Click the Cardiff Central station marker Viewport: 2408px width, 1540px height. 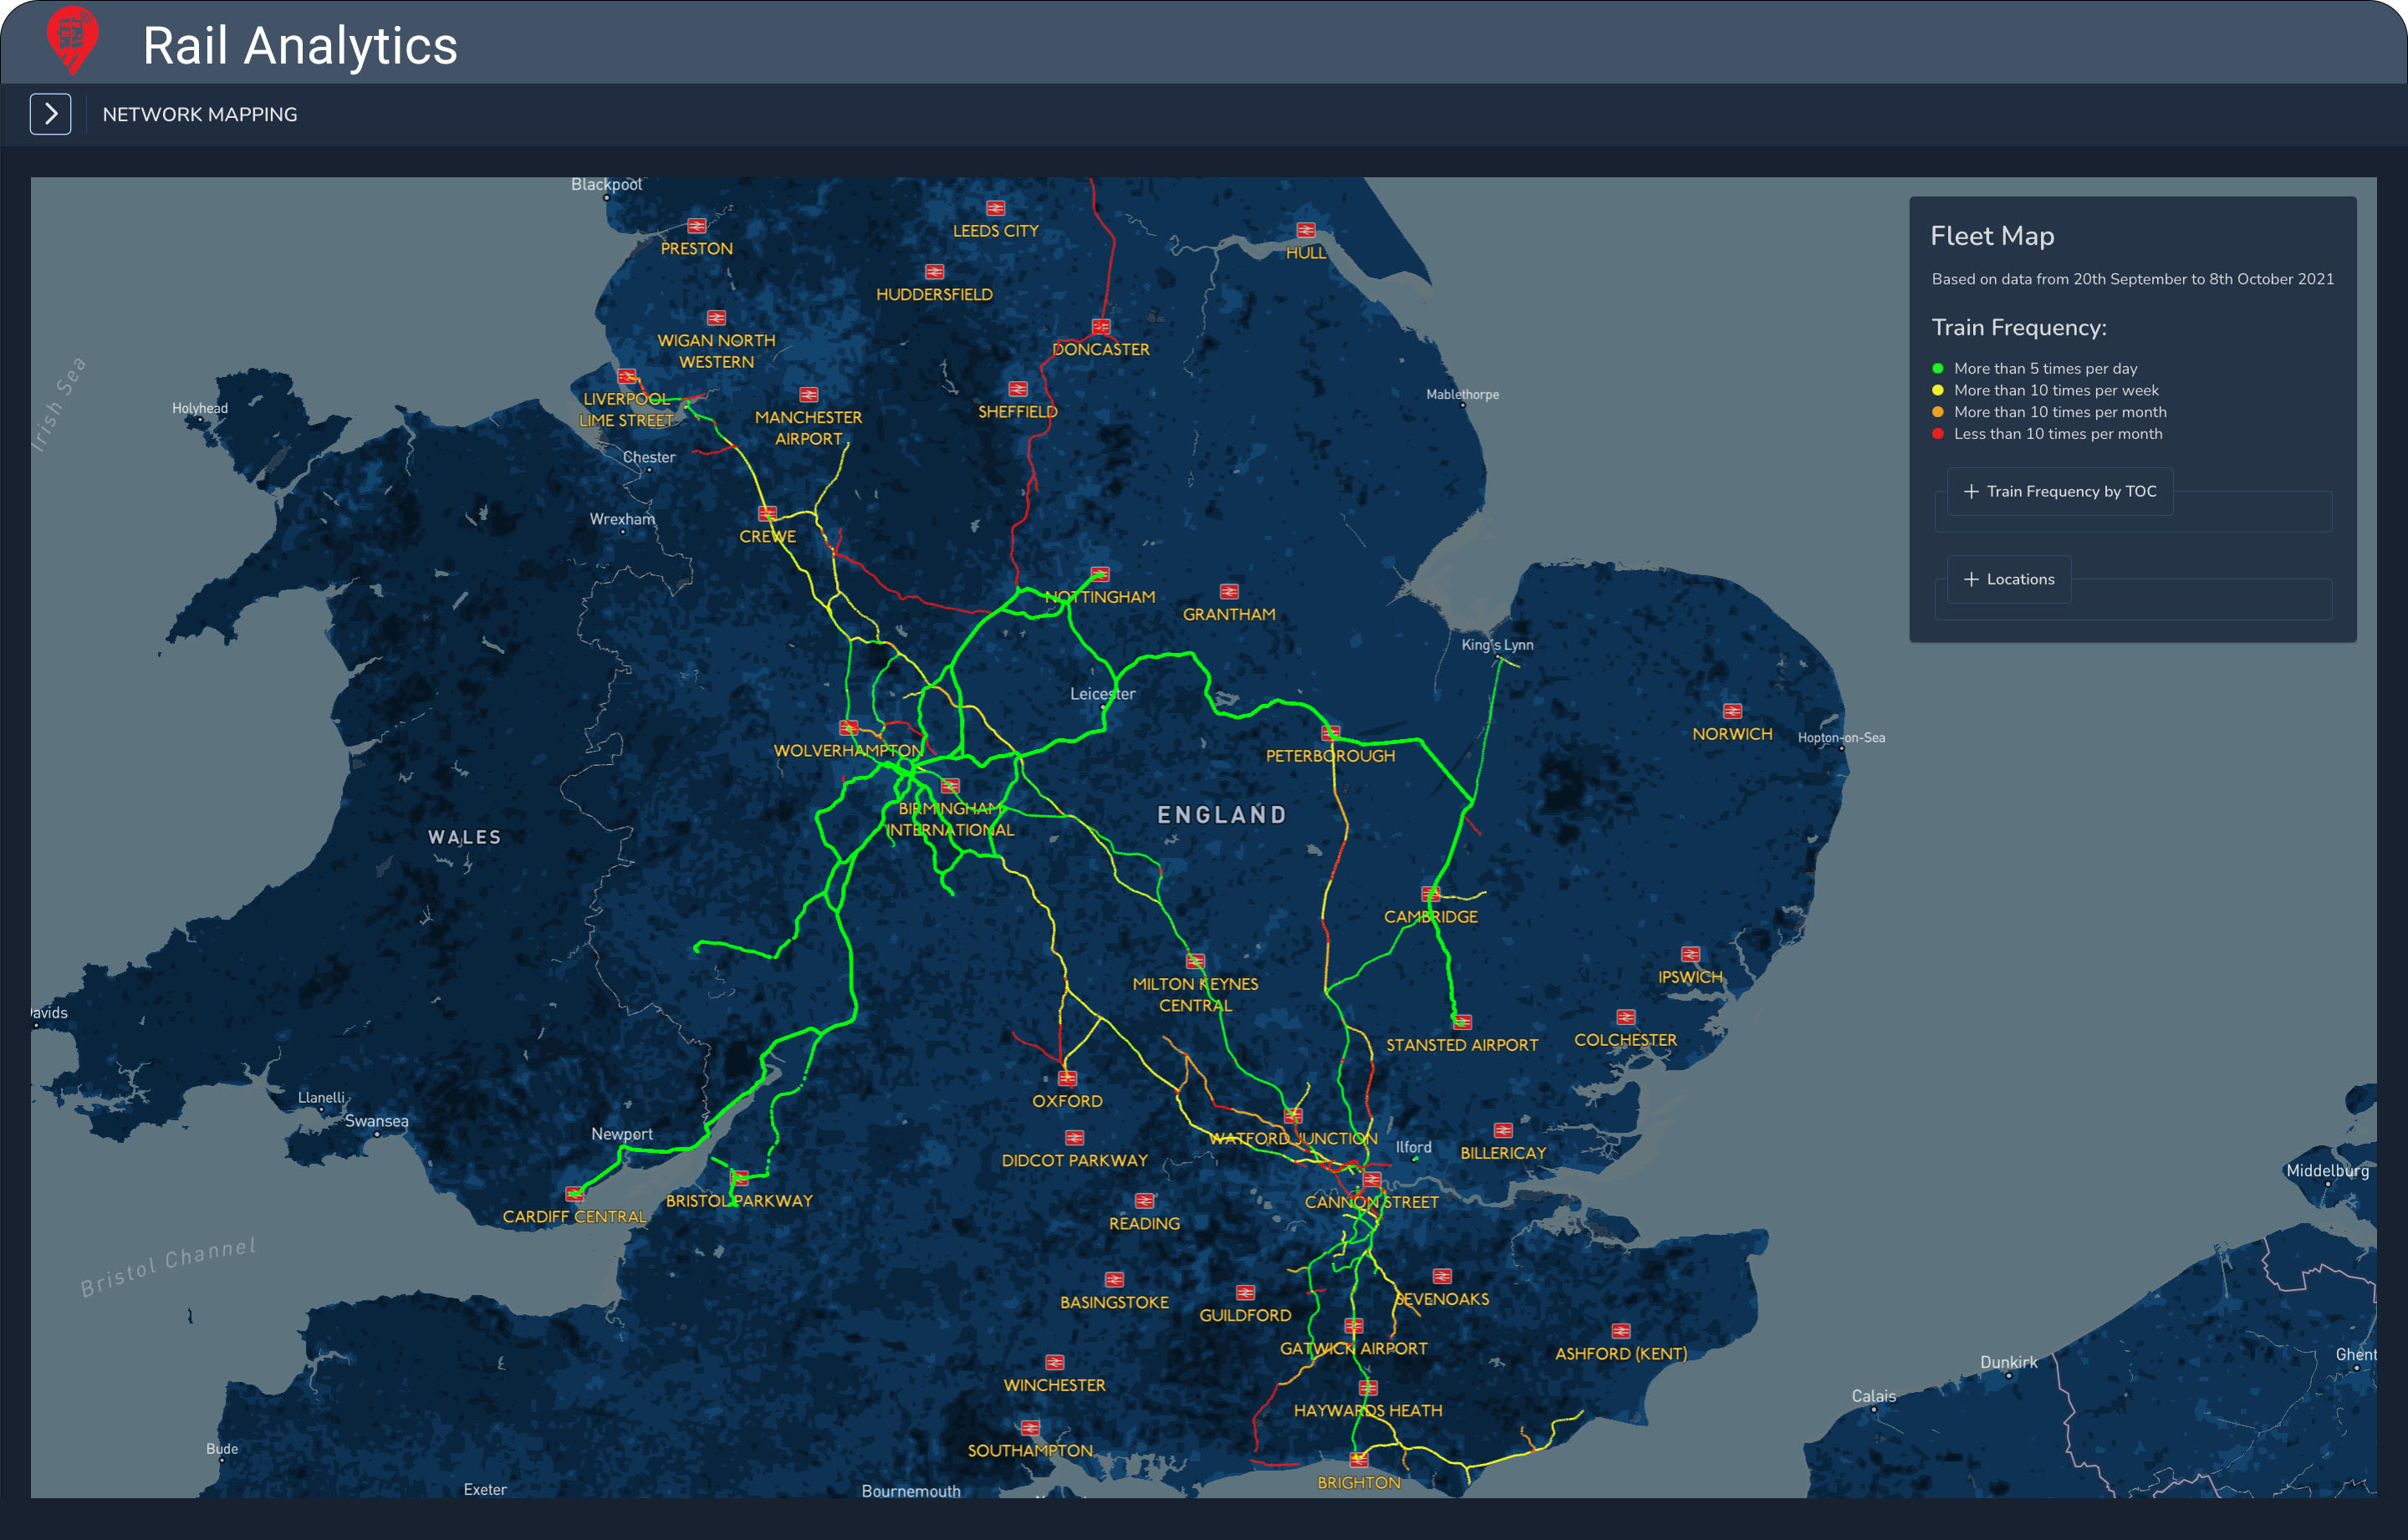pos(575,1192)
